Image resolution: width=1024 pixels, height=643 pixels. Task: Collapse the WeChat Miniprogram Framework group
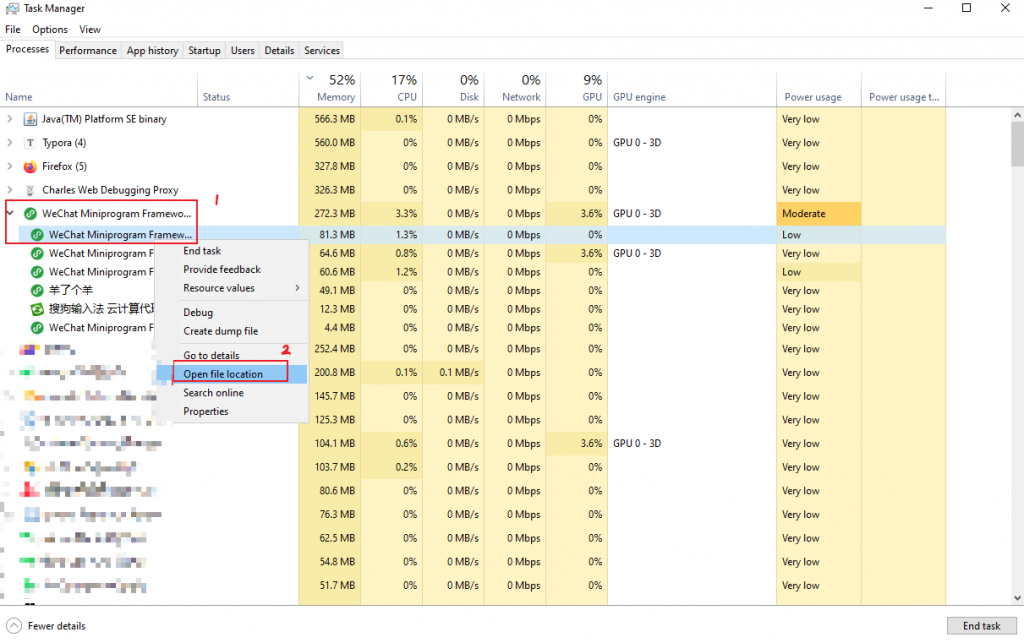point(10,214)
